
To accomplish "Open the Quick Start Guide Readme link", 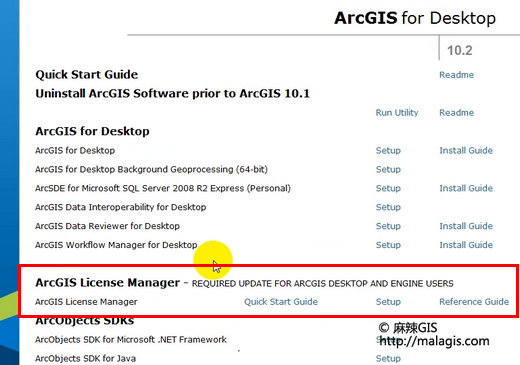I will [x=456, y=75].
